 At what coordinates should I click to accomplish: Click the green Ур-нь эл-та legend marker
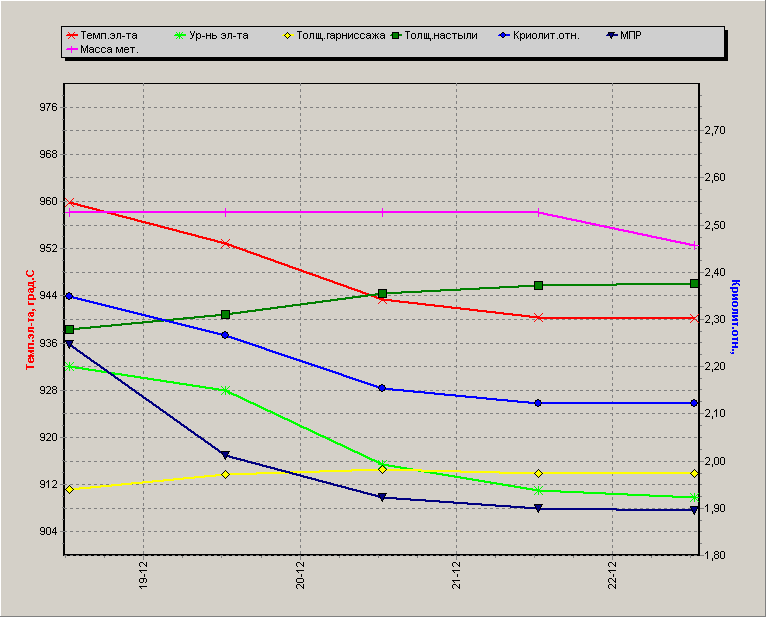180,36
